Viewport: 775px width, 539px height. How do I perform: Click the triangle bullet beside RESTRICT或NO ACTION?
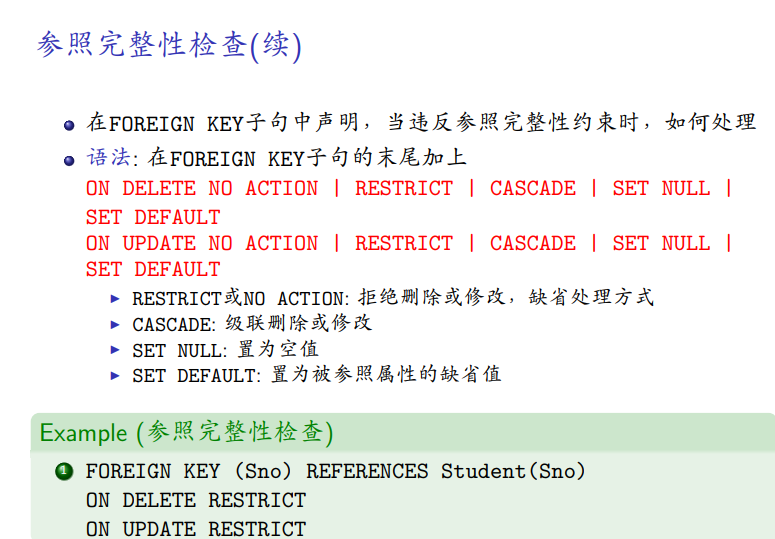[117, 298]
